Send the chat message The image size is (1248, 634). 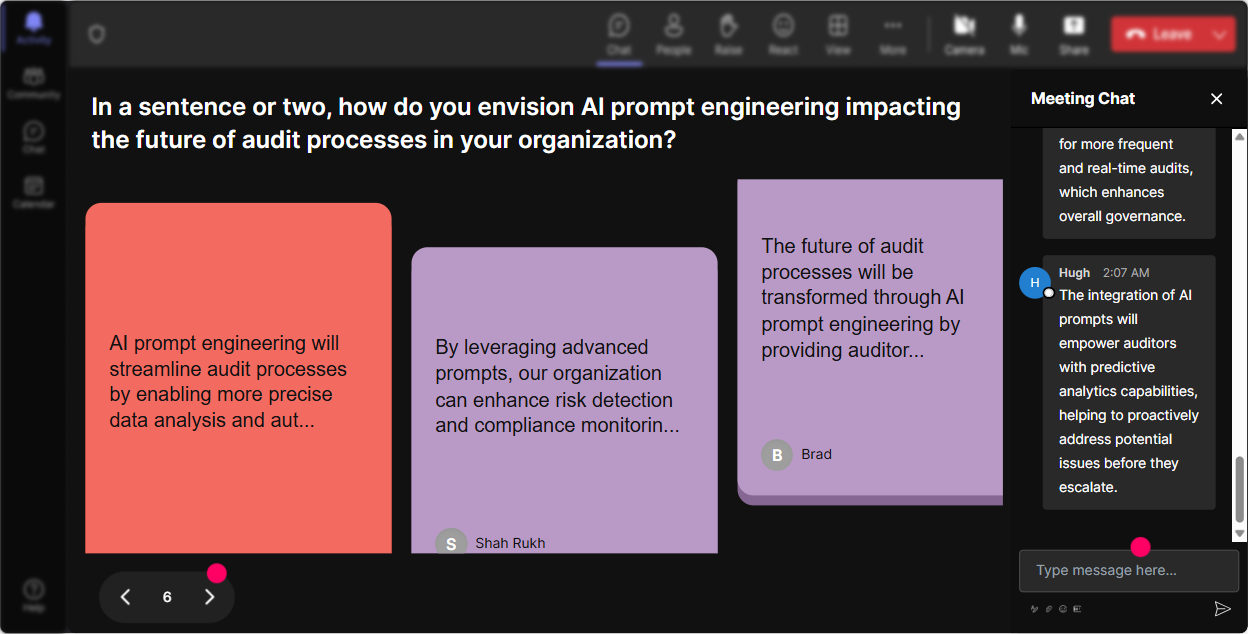pyautogui.click(x=1222, y=608)
